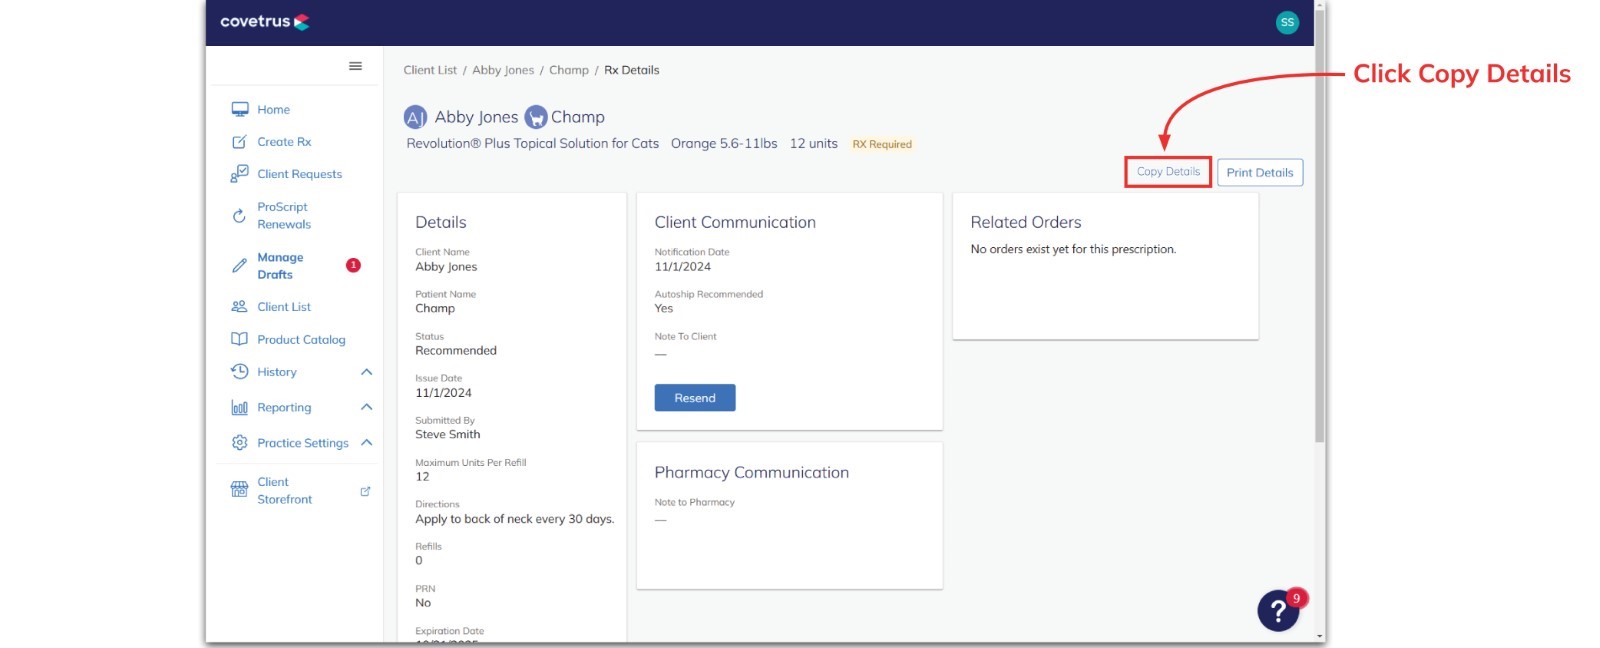Click the scrollbar down arrow

coord(1320,636)
